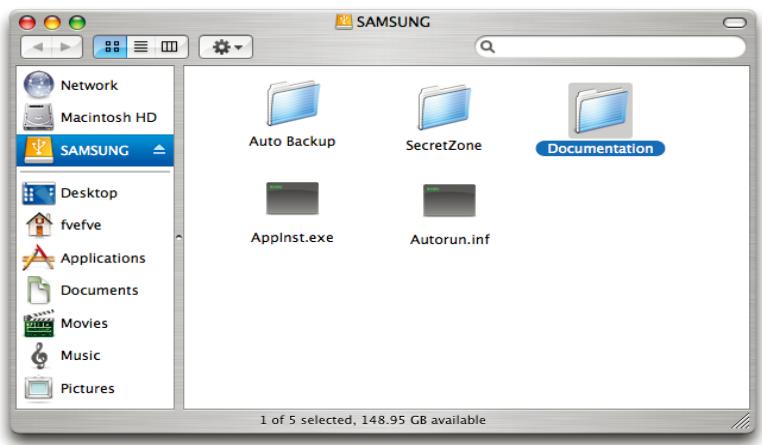
Task: Zoom the window with green button
Action: pos(77,22)
